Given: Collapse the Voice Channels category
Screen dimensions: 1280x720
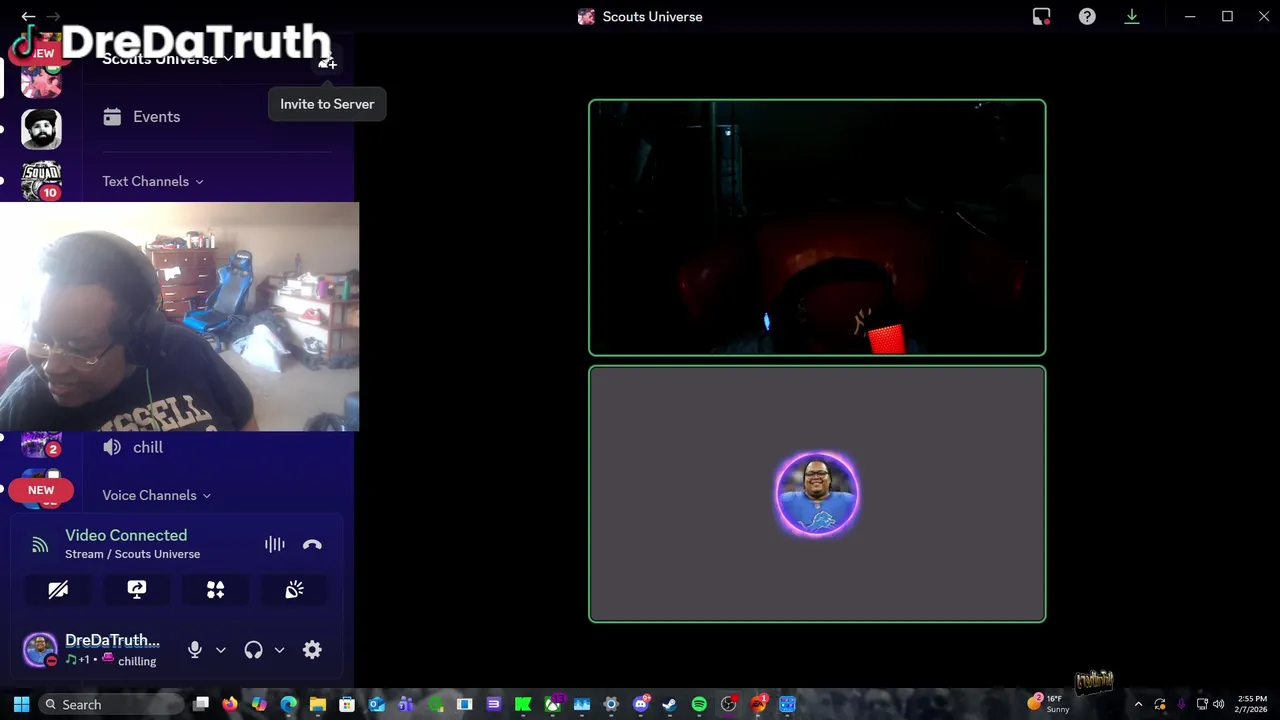Looking at the screenshot, I should click(157, 495).
